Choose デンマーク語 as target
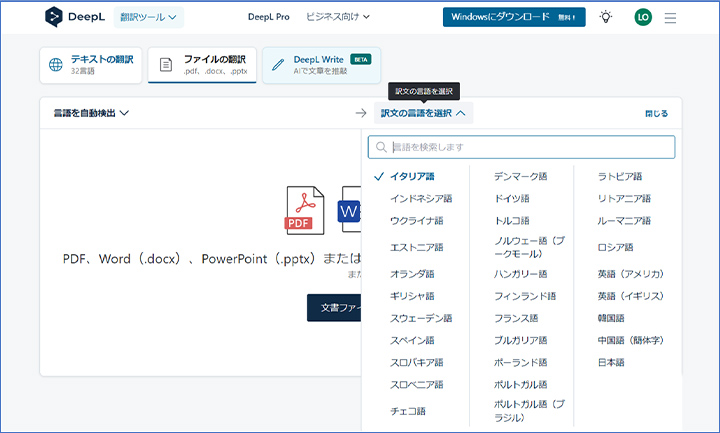Image resolution: width=720 pixels, height=433 pixels. pyautogui.click(x=520, y=176)
